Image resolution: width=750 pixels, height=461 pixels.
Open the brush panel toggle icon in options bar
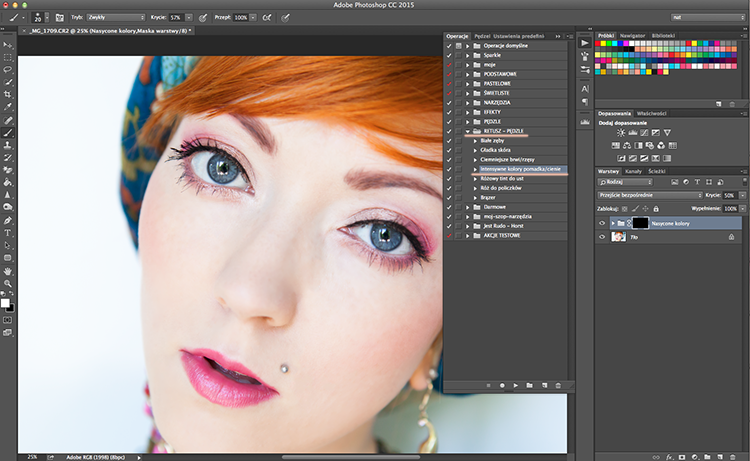tap(59, 18)
